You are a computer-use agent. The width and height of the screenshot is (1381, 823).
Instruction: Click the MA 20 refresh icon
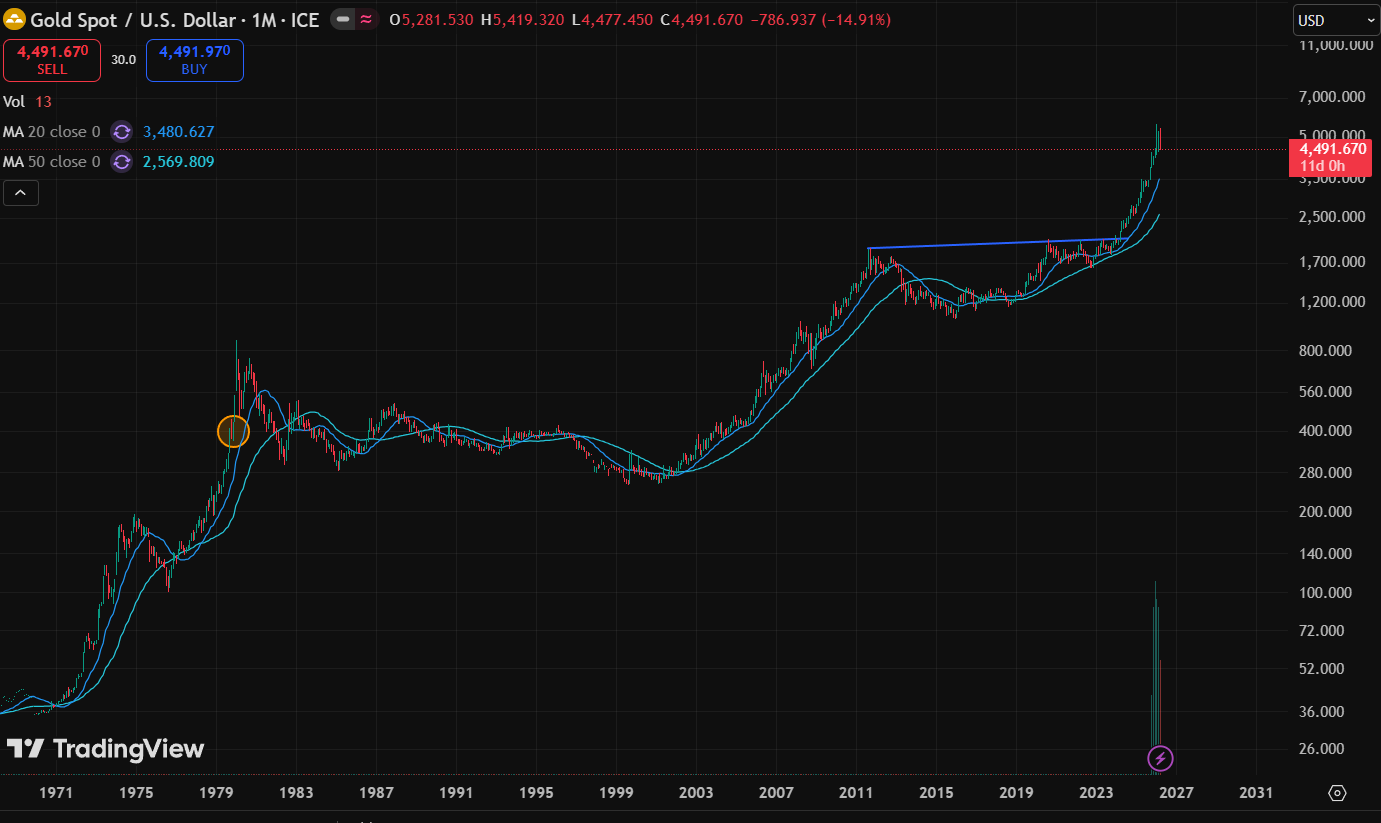tap(121, 132)
